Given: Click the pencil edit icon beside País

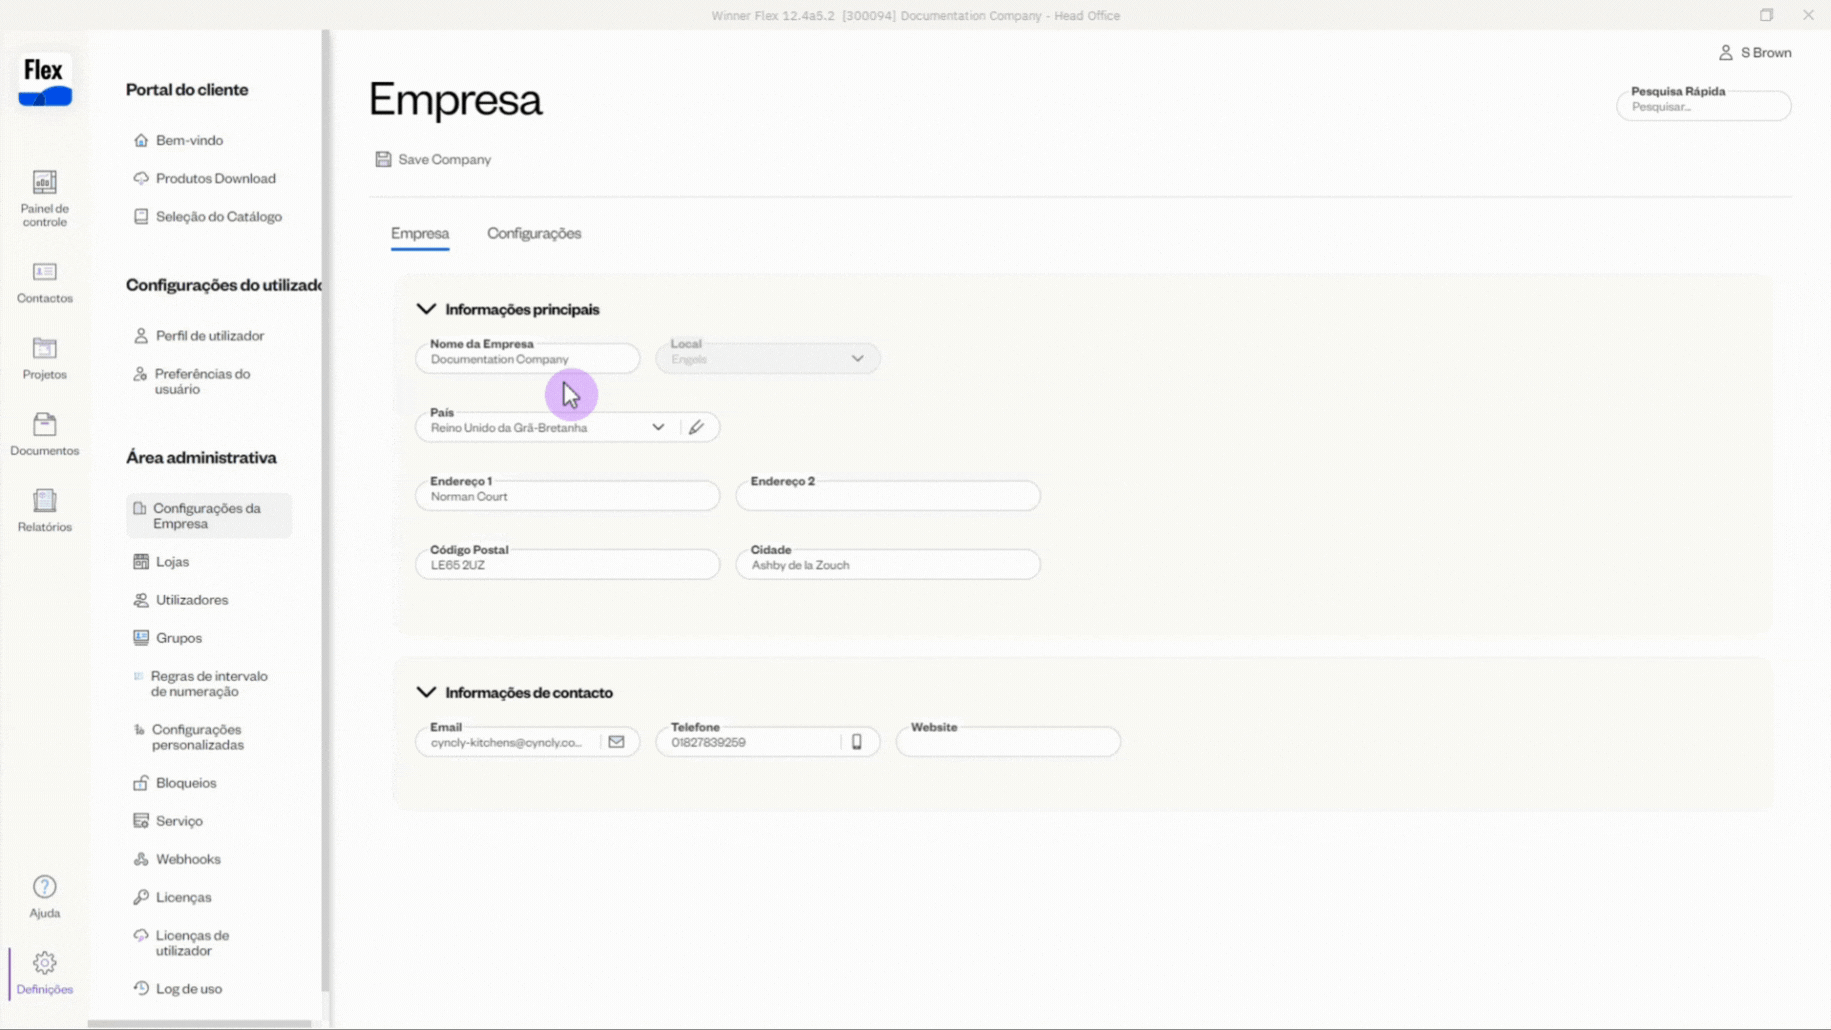Looking at the screenshot, I should coord(697,426).
